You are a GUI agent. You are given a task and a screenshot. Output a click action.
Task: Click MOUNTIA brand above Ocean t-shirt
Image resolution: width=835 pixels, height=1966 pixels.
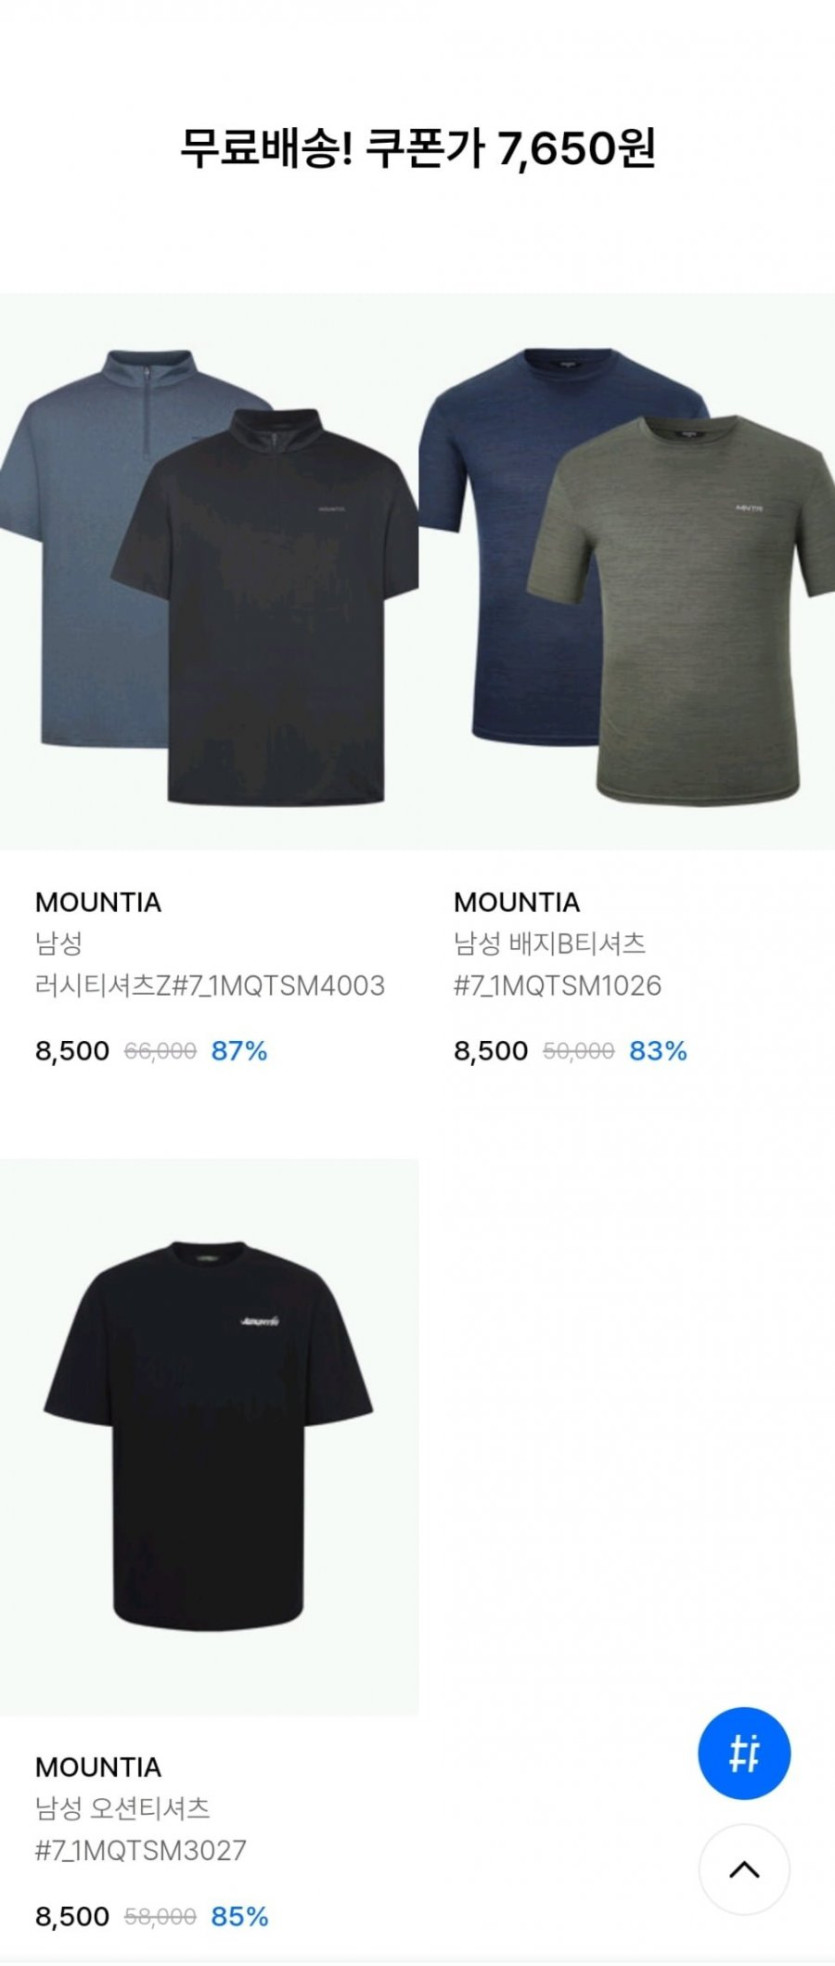point(98,1767)
